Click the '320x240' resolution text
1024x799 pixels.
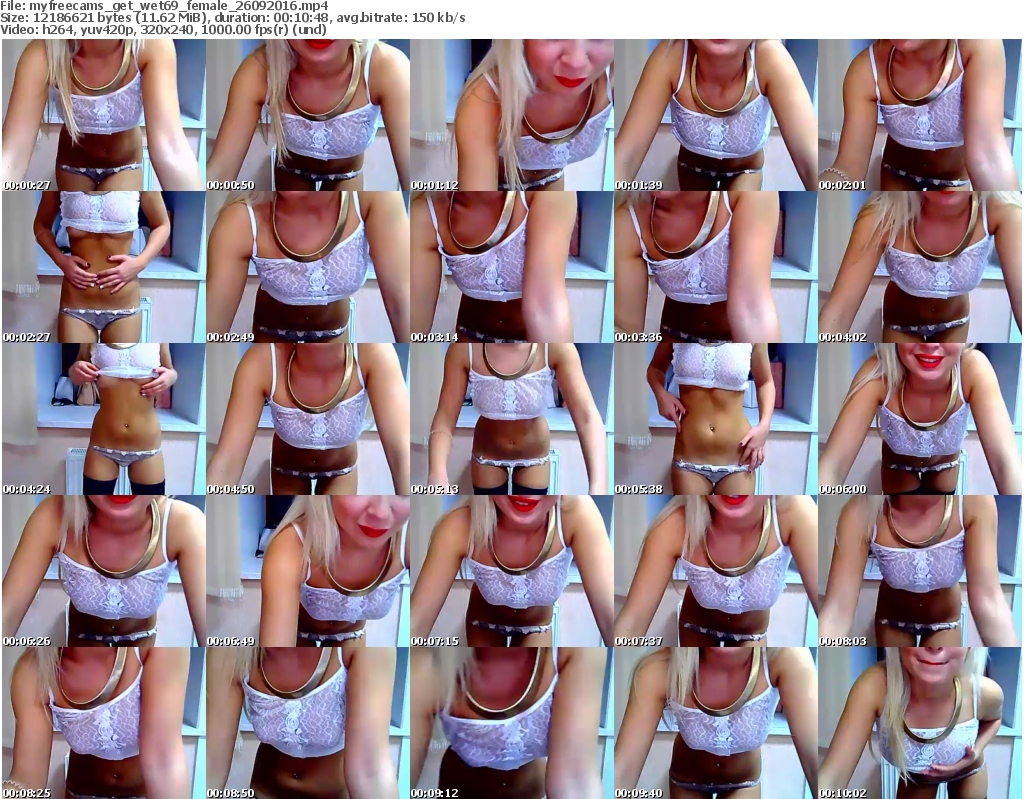pos(166,30)
